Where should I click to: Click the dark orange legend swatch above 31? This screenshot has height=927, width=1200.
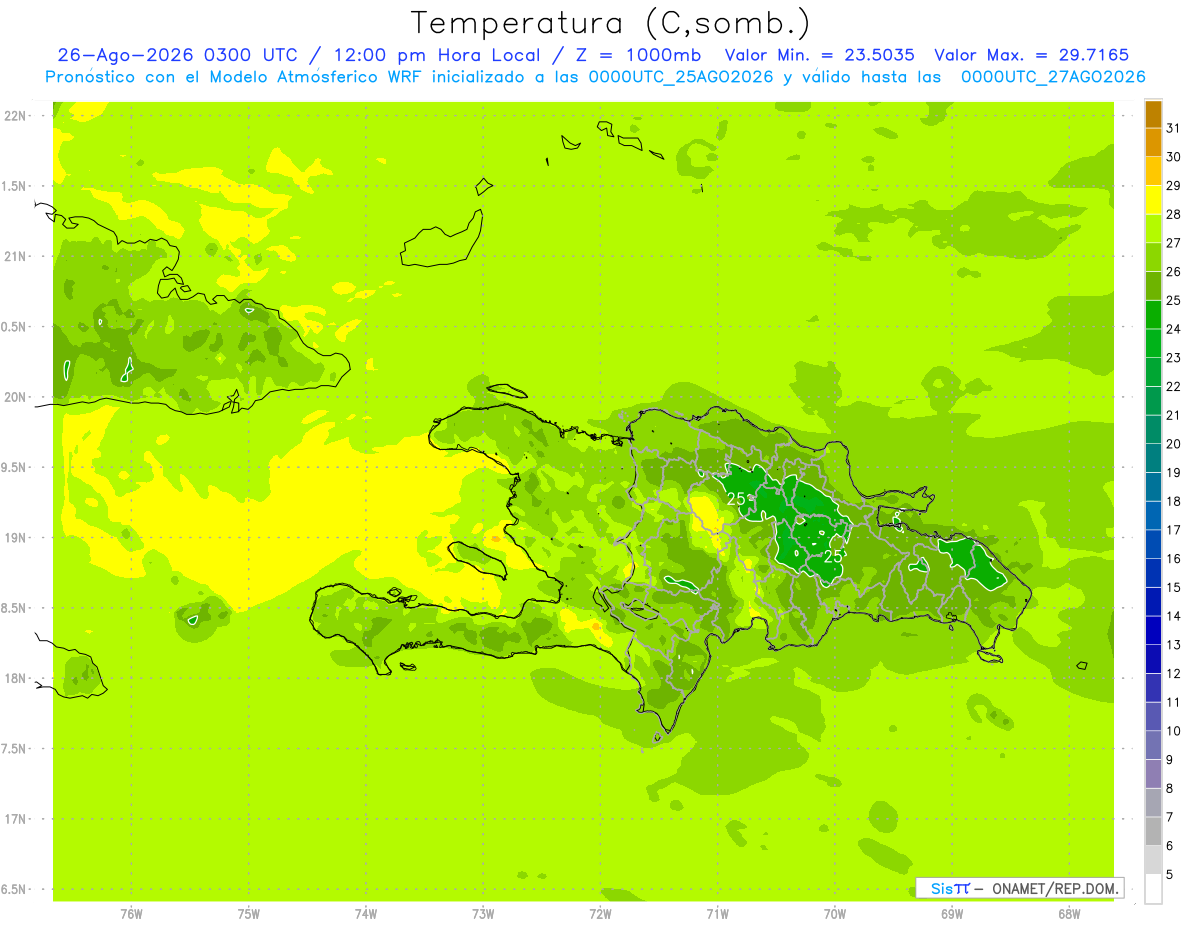[1153, 114]
